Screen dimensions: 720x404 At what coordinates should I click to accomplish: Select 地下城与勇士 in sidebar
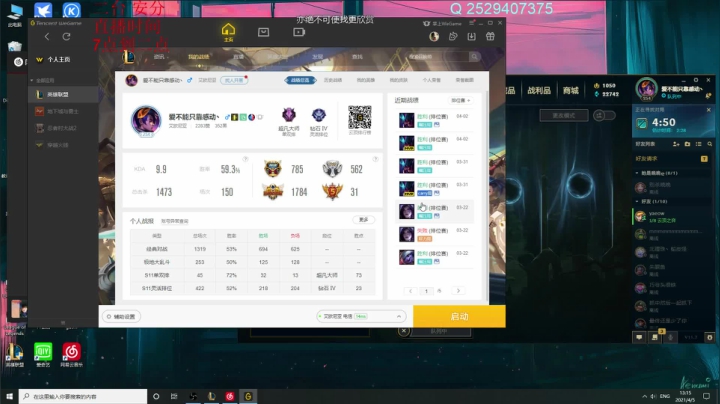pyautogui.click(x=63, y=112)
